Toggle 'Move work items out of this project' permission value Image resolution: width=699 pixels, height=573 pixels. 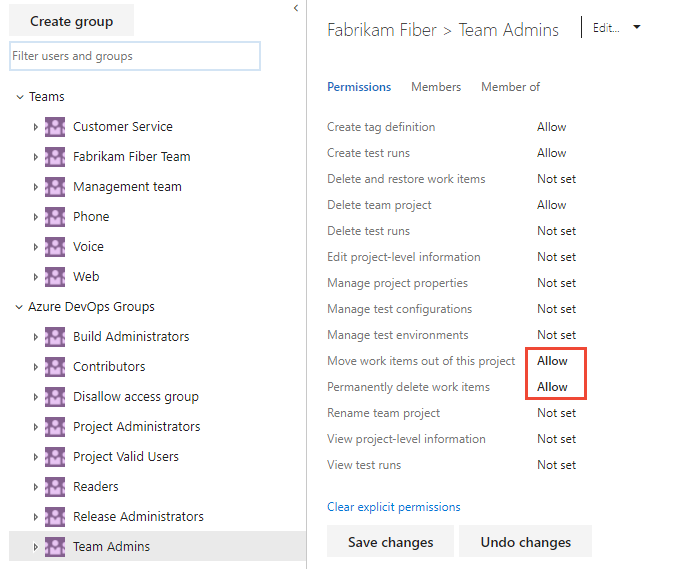pyautogui.click(x=552, y=361)
